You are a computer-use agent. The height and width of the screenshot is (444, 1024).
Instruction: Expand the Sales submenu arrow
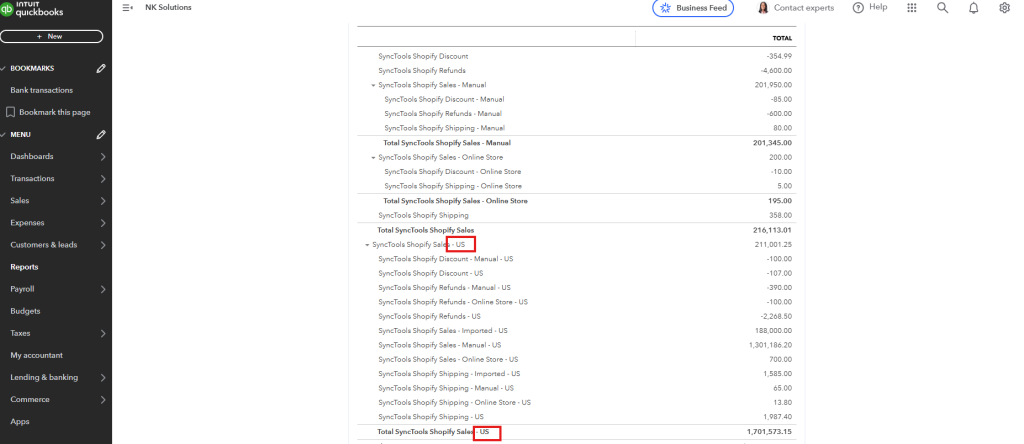[x=103, y=201]
